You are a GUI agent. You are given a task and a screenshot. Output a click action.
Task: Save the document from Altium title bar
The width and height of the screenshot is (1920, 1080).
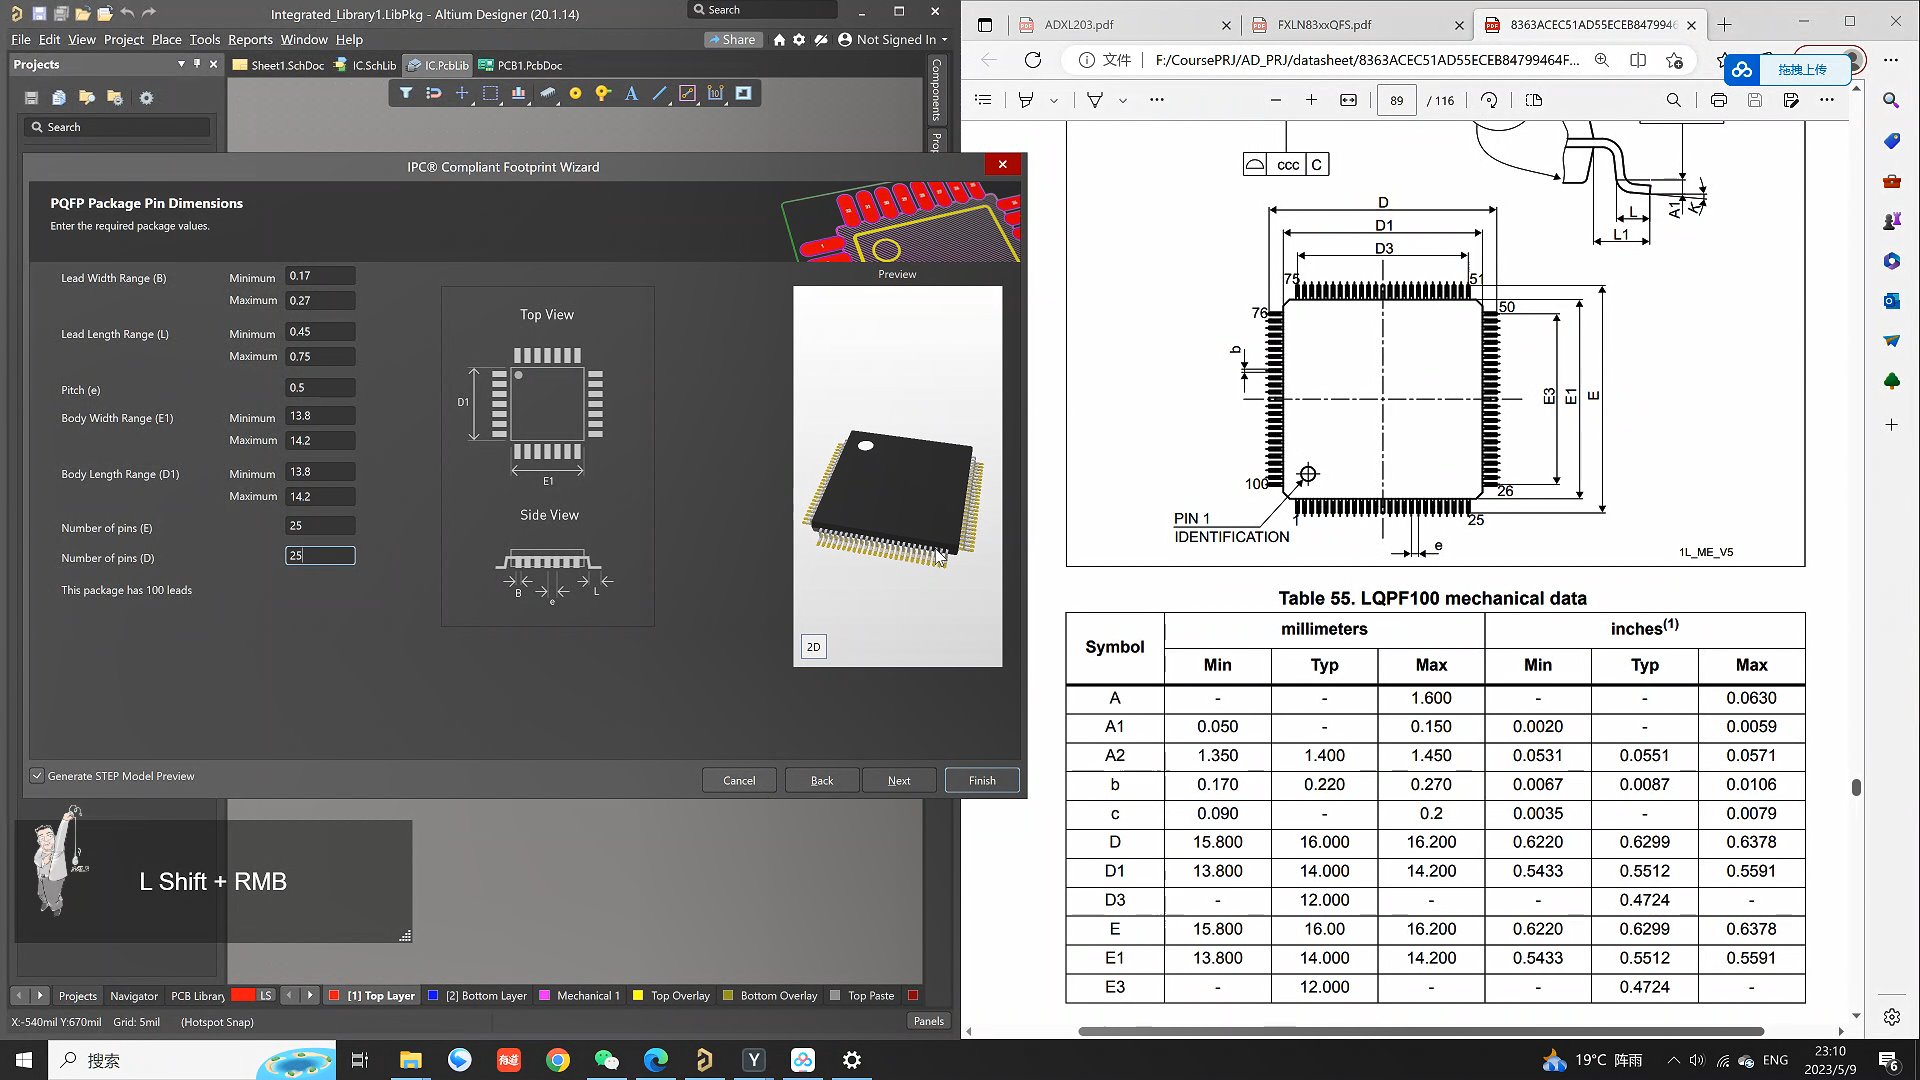pos(39,14)
